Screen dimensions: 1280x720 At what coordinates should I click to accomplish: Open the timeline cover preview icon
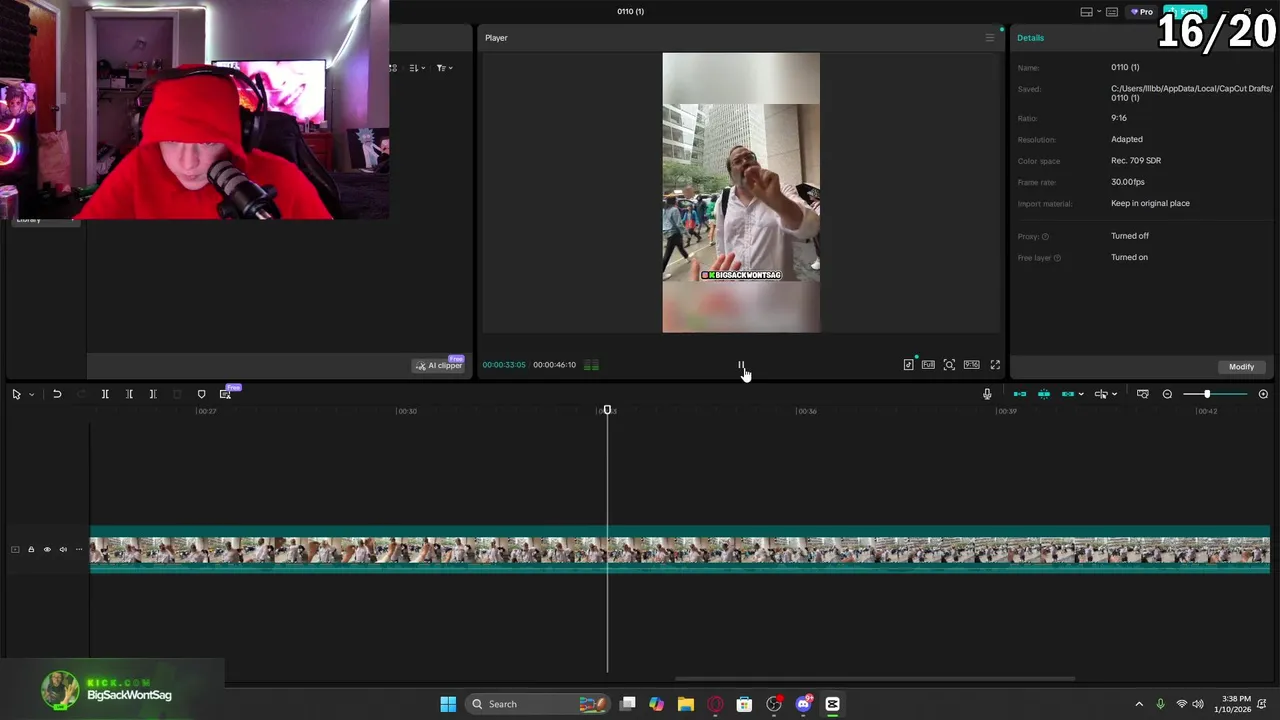click(x=1143, y=394)
